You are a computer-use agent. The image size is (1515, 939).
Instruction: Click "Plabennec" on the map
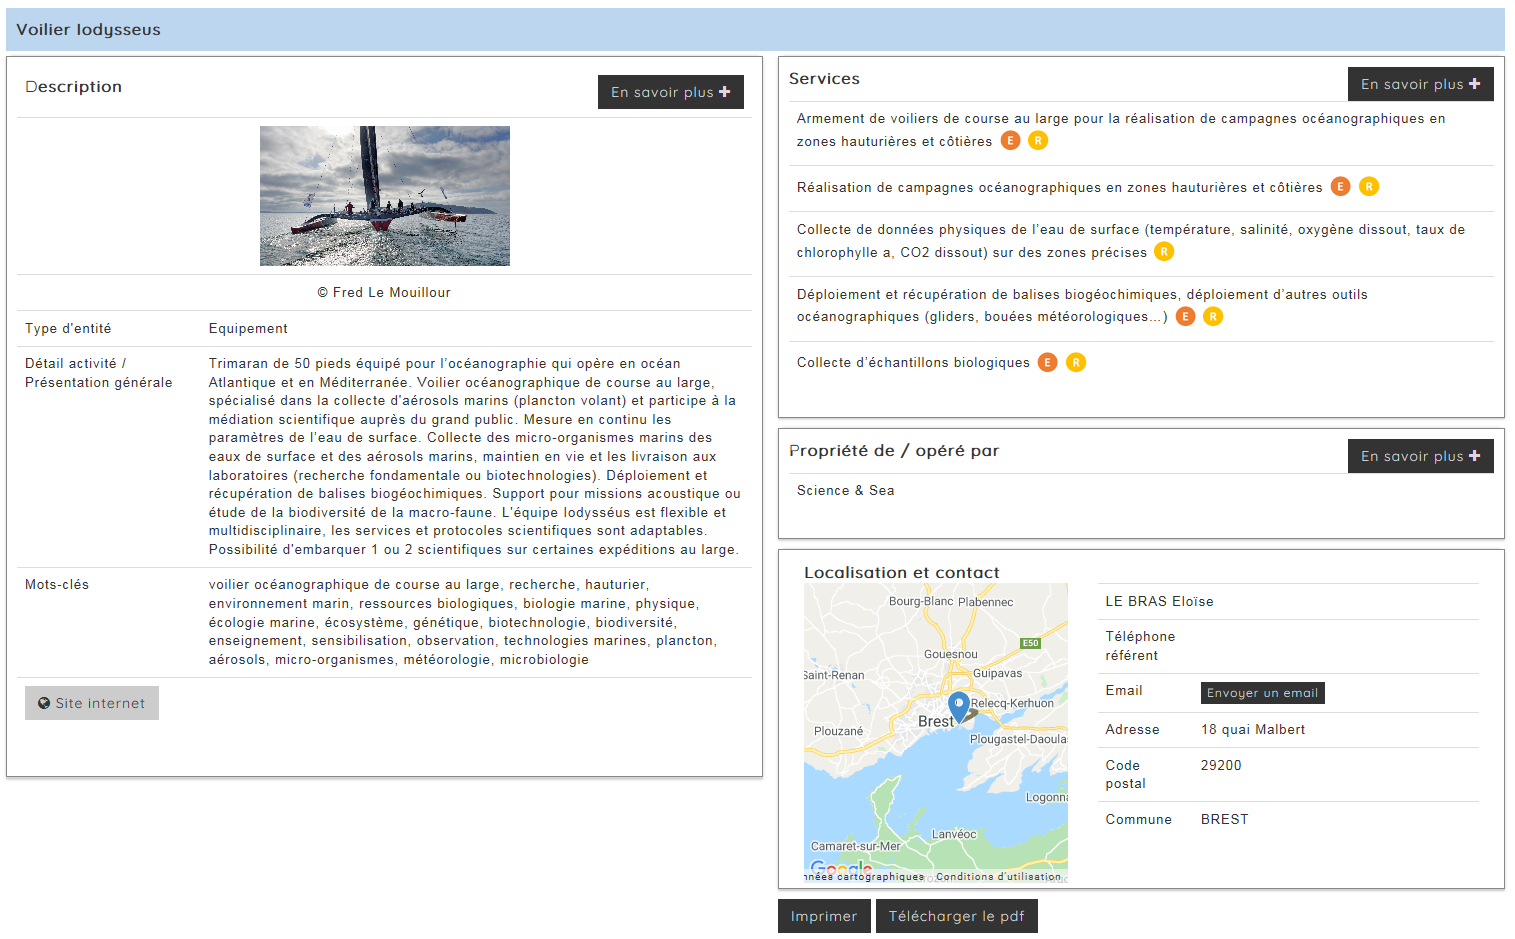tap(986, 602)
